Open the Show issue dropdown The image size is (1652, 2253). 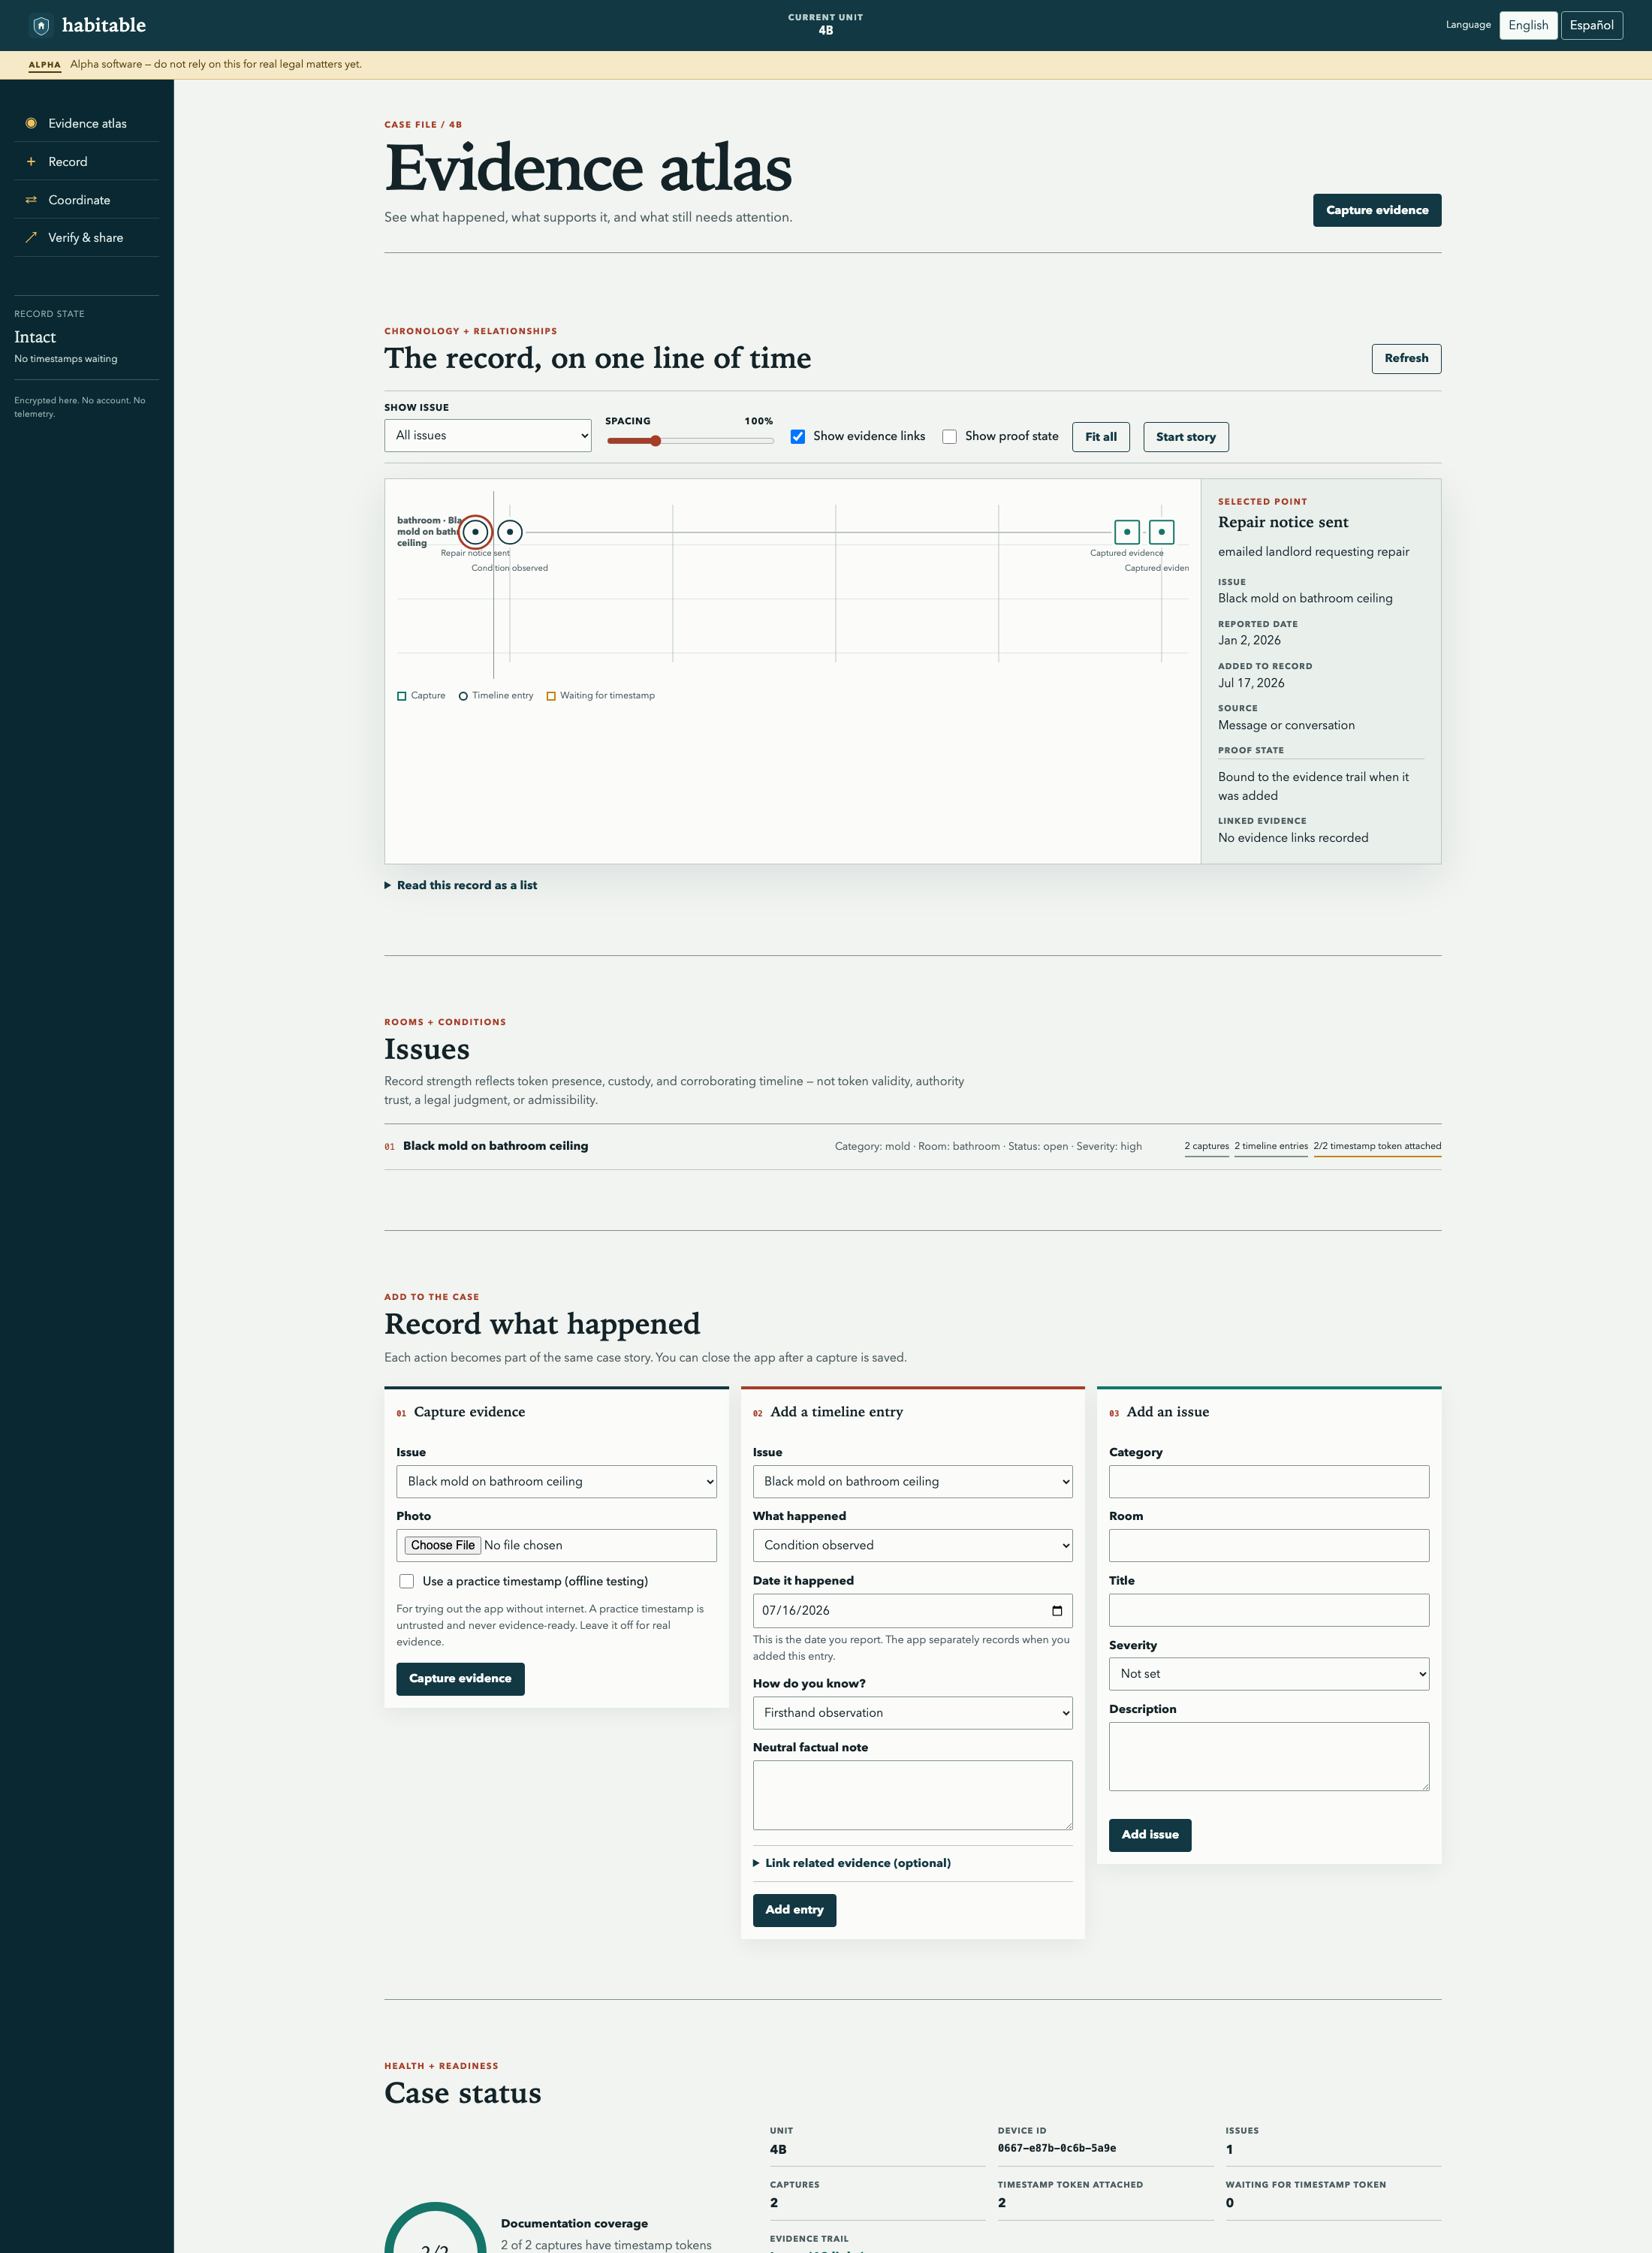click(488, 435)
